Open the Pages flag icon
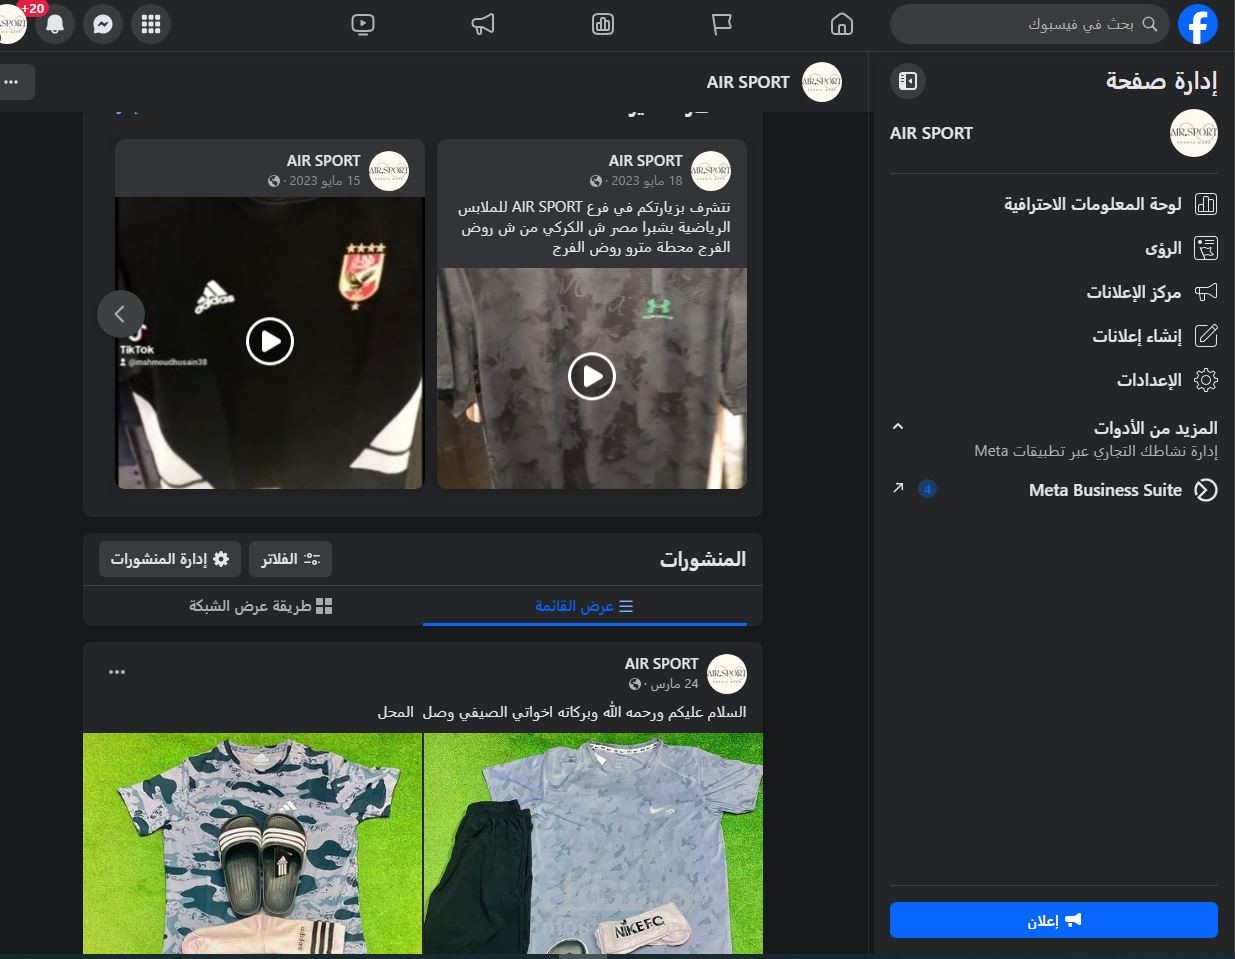The image size is (1235, 959). tap(722, 25)
